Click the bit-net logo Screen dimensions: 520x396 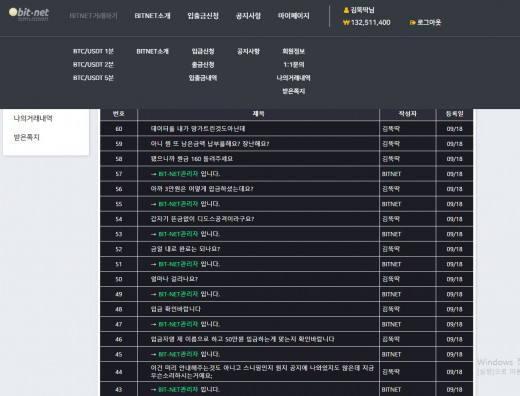click(x=29, y=14)
